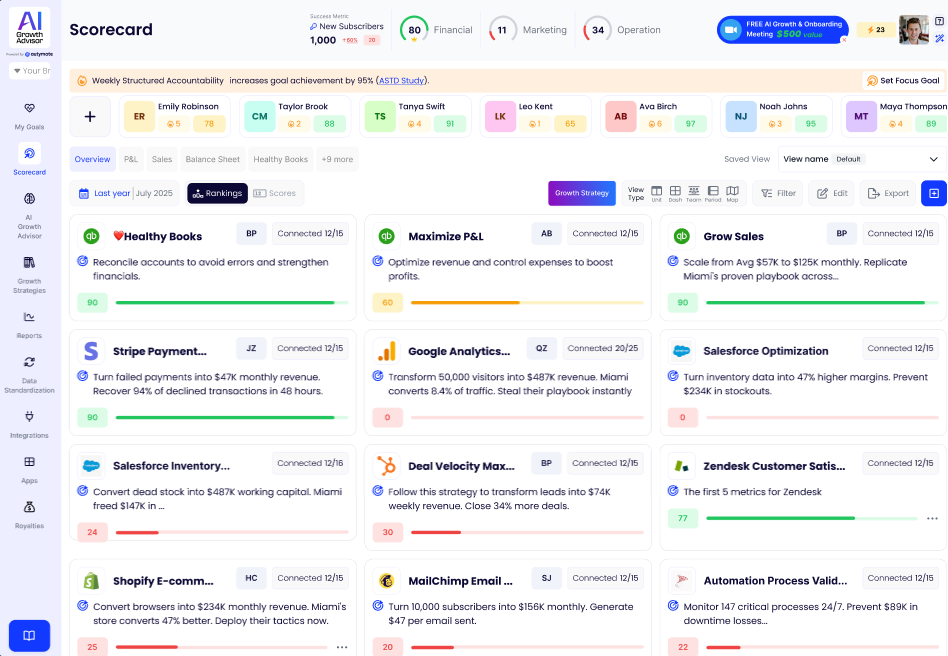
Task: Expand the Saved View name dropdown
Action: pyautogui.click(x=861, y=159)
